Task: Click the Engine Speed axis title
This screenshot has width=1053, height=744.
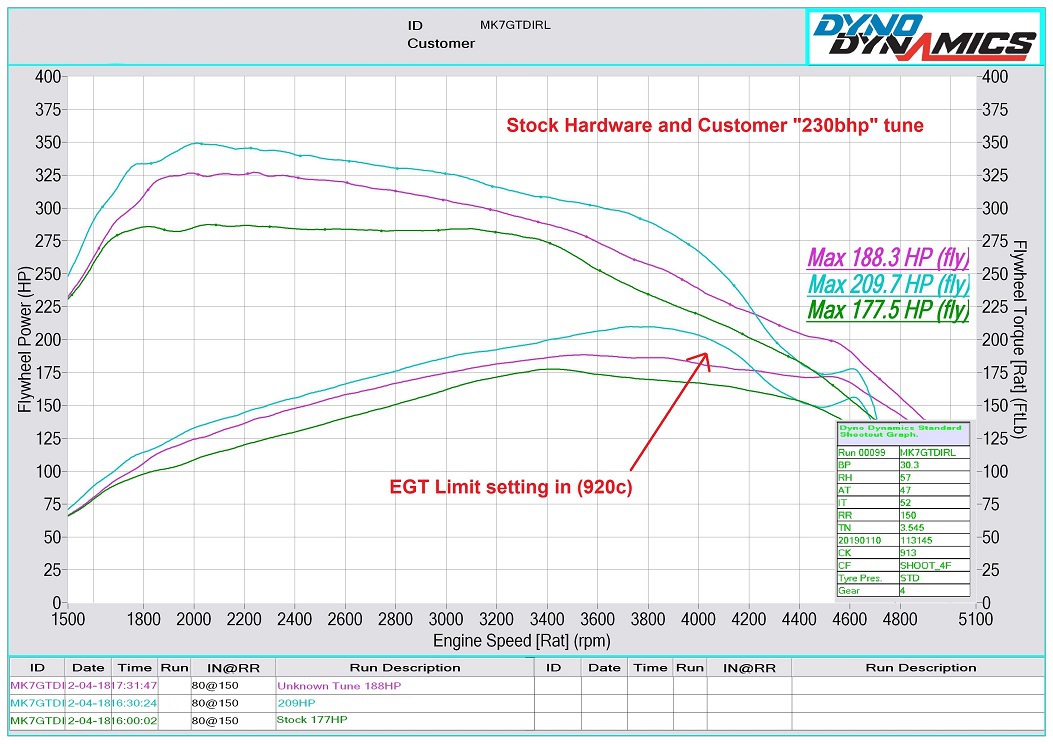Action: pos(521,641)
